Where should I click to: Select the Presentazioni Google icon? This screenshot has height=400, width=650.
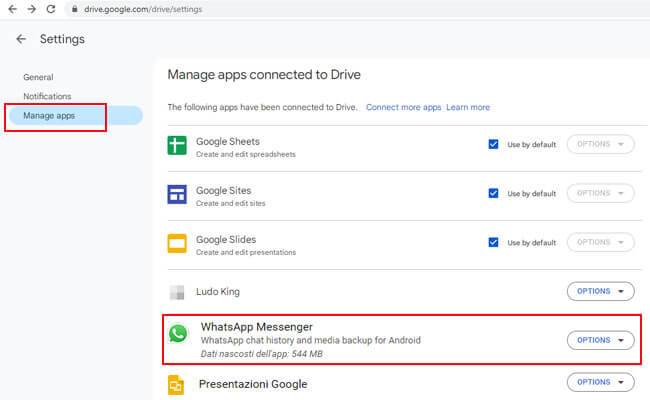(x=176, y=385)
